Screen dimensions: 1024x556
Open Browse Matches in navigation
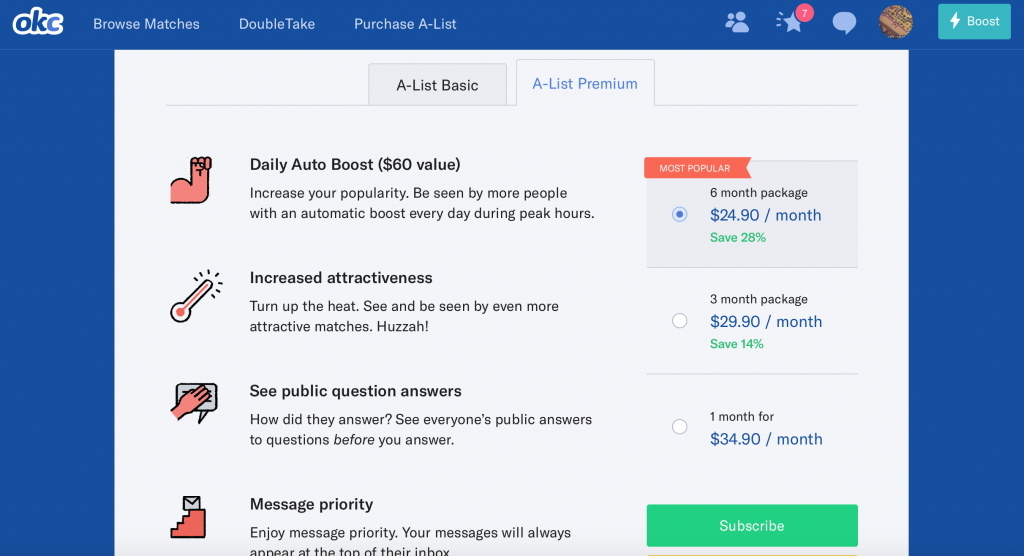(x=146, y=24)
